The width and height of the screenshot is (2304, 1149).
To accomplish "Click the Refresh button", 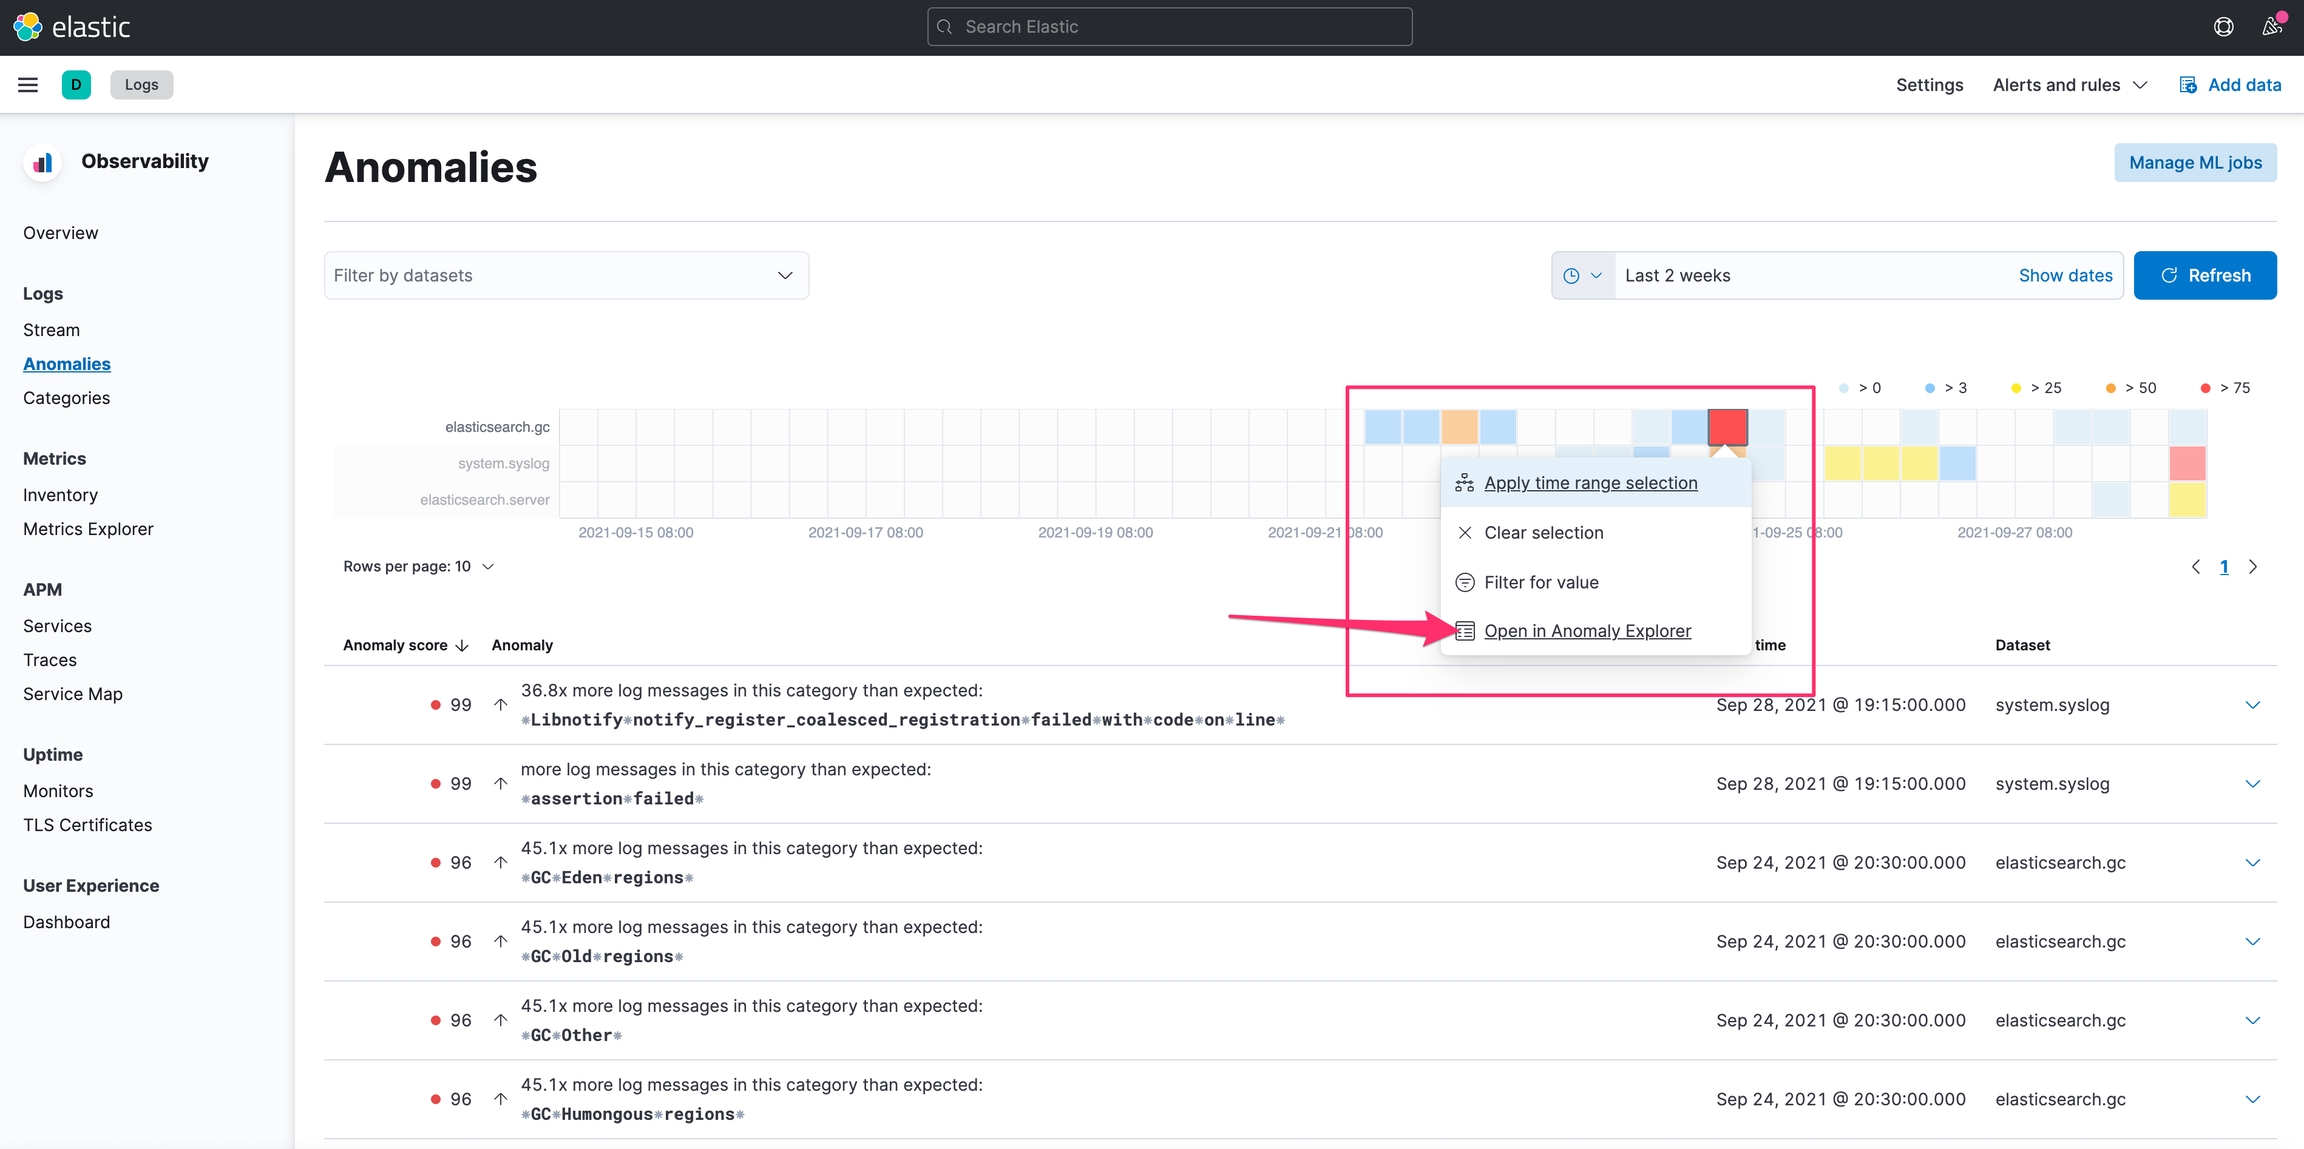I will tap(2205, 276).
